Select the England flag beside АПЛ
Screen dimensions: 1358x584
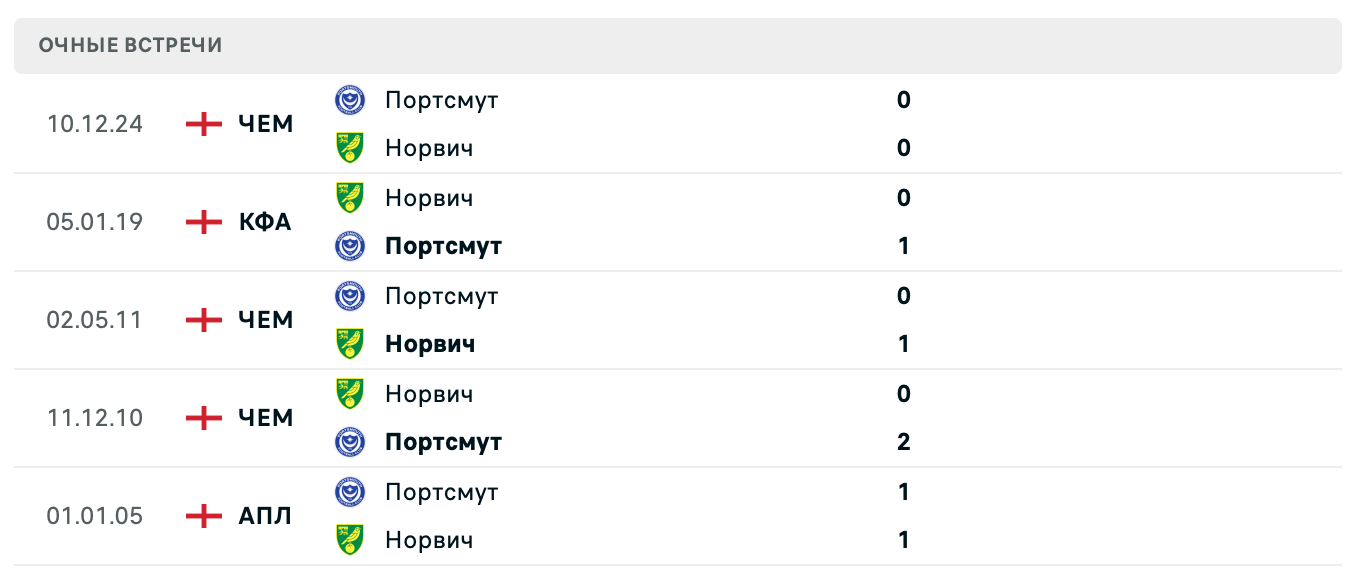[x=202, y=516]
